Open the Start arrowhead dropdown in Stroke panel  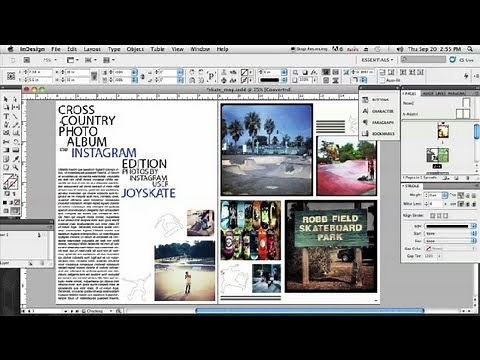[450, 233]
